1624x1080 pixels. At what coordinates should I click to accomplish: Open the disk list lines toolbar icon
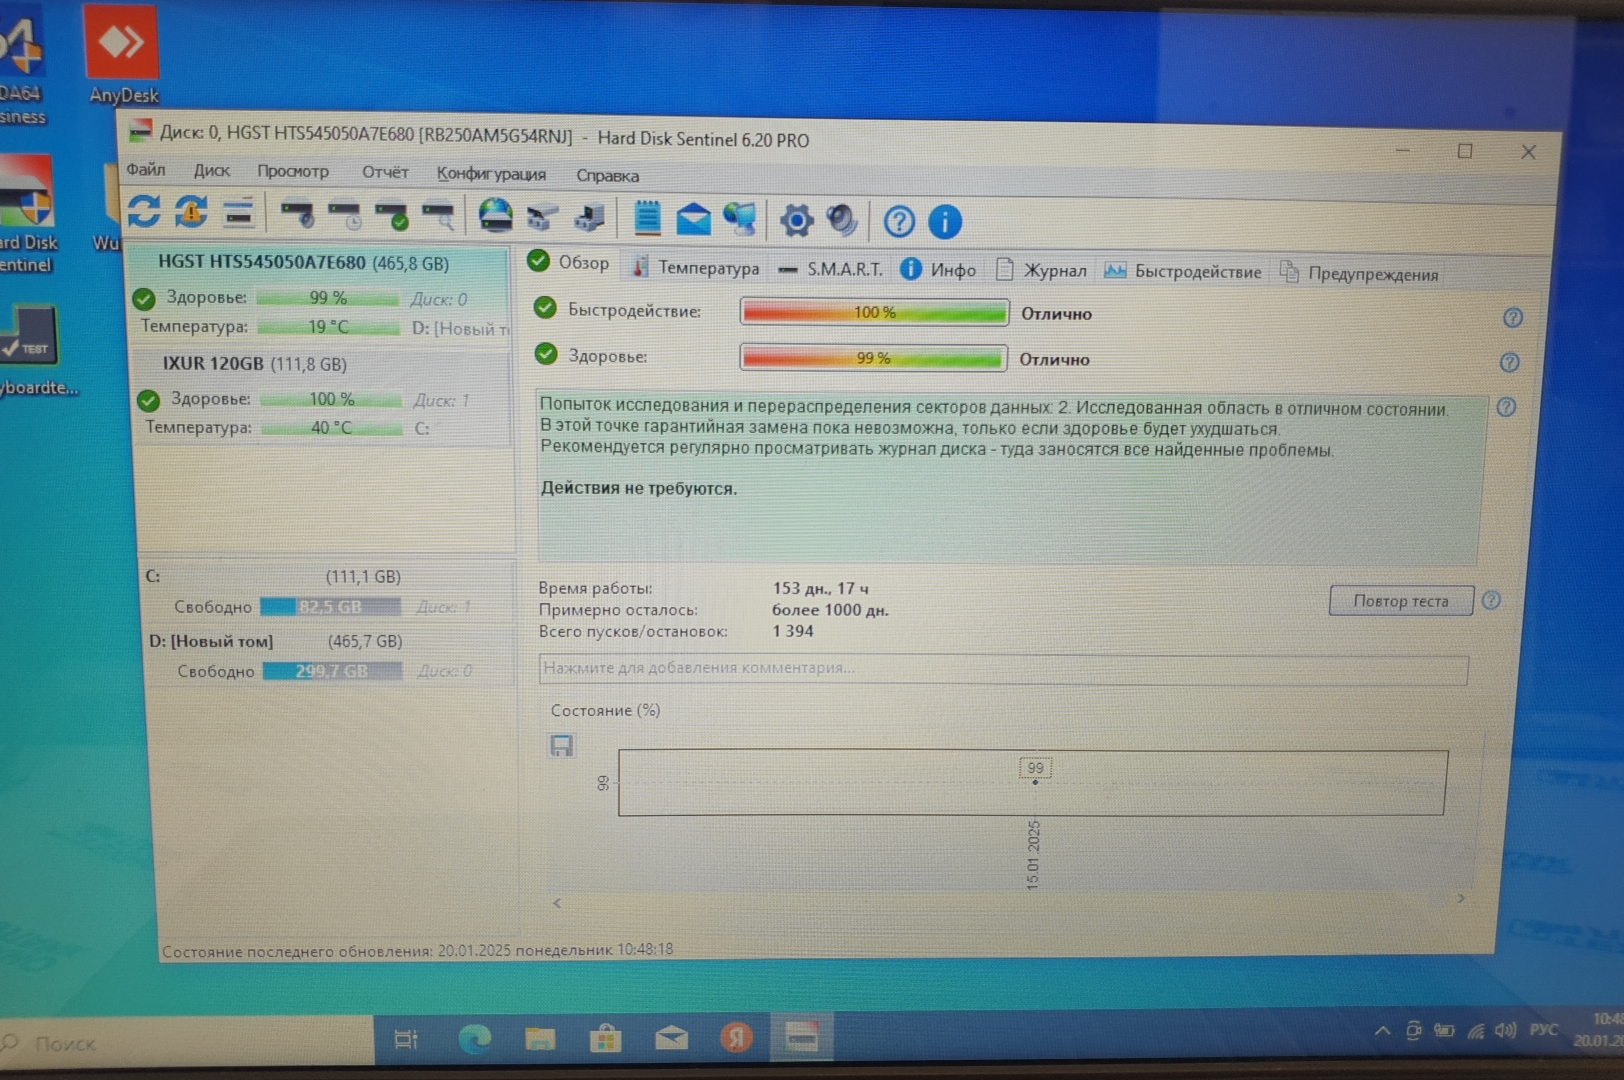coord(238,213)
